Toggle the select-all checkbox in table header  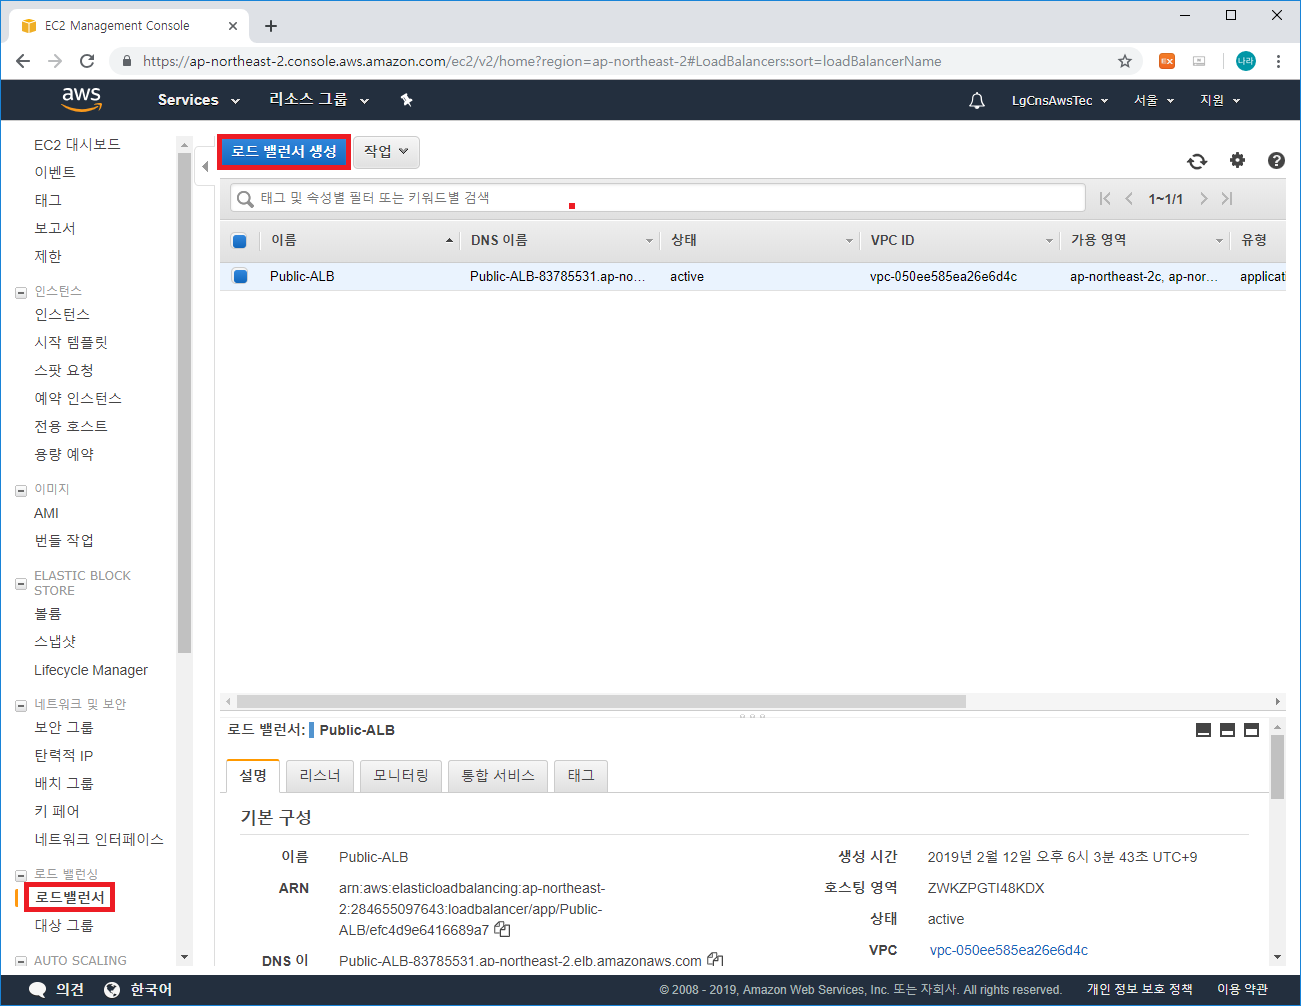point(239,241)
